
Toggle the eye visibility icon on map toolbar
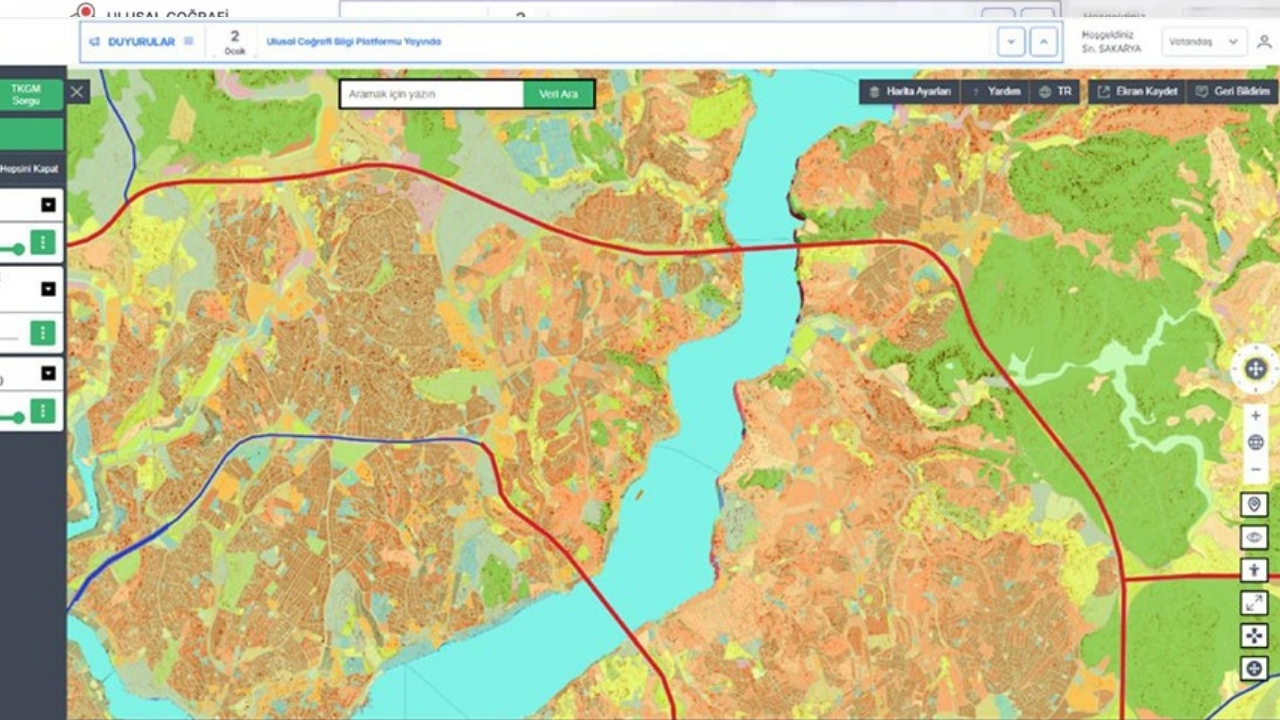[1254, 537]
